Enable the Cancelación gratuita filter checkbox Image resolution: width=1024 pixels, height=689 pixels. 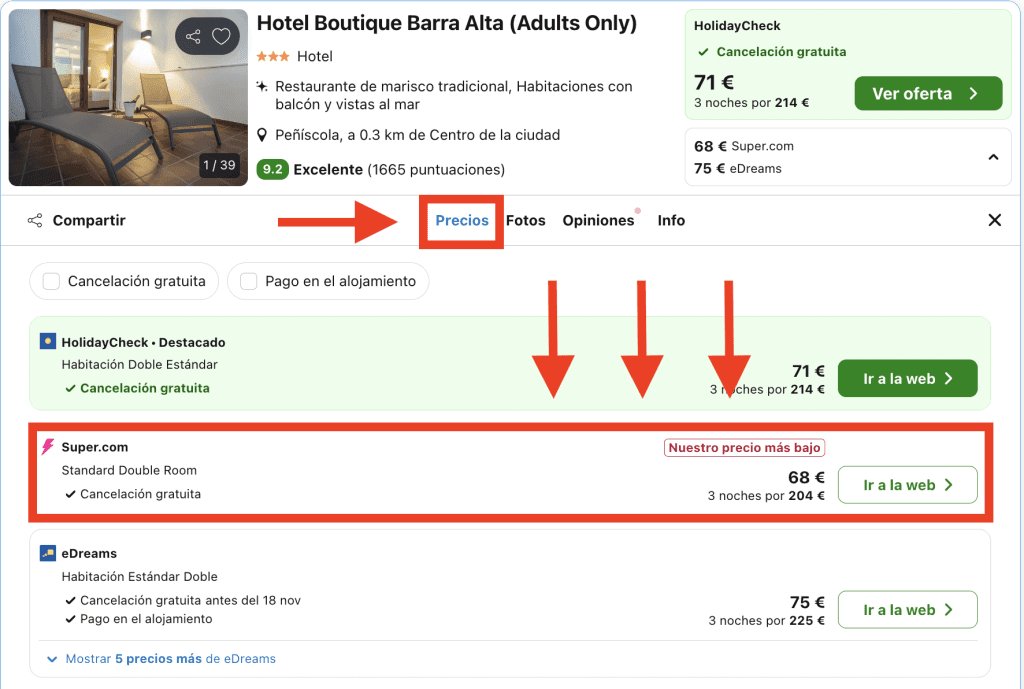[x=51, y=282]
